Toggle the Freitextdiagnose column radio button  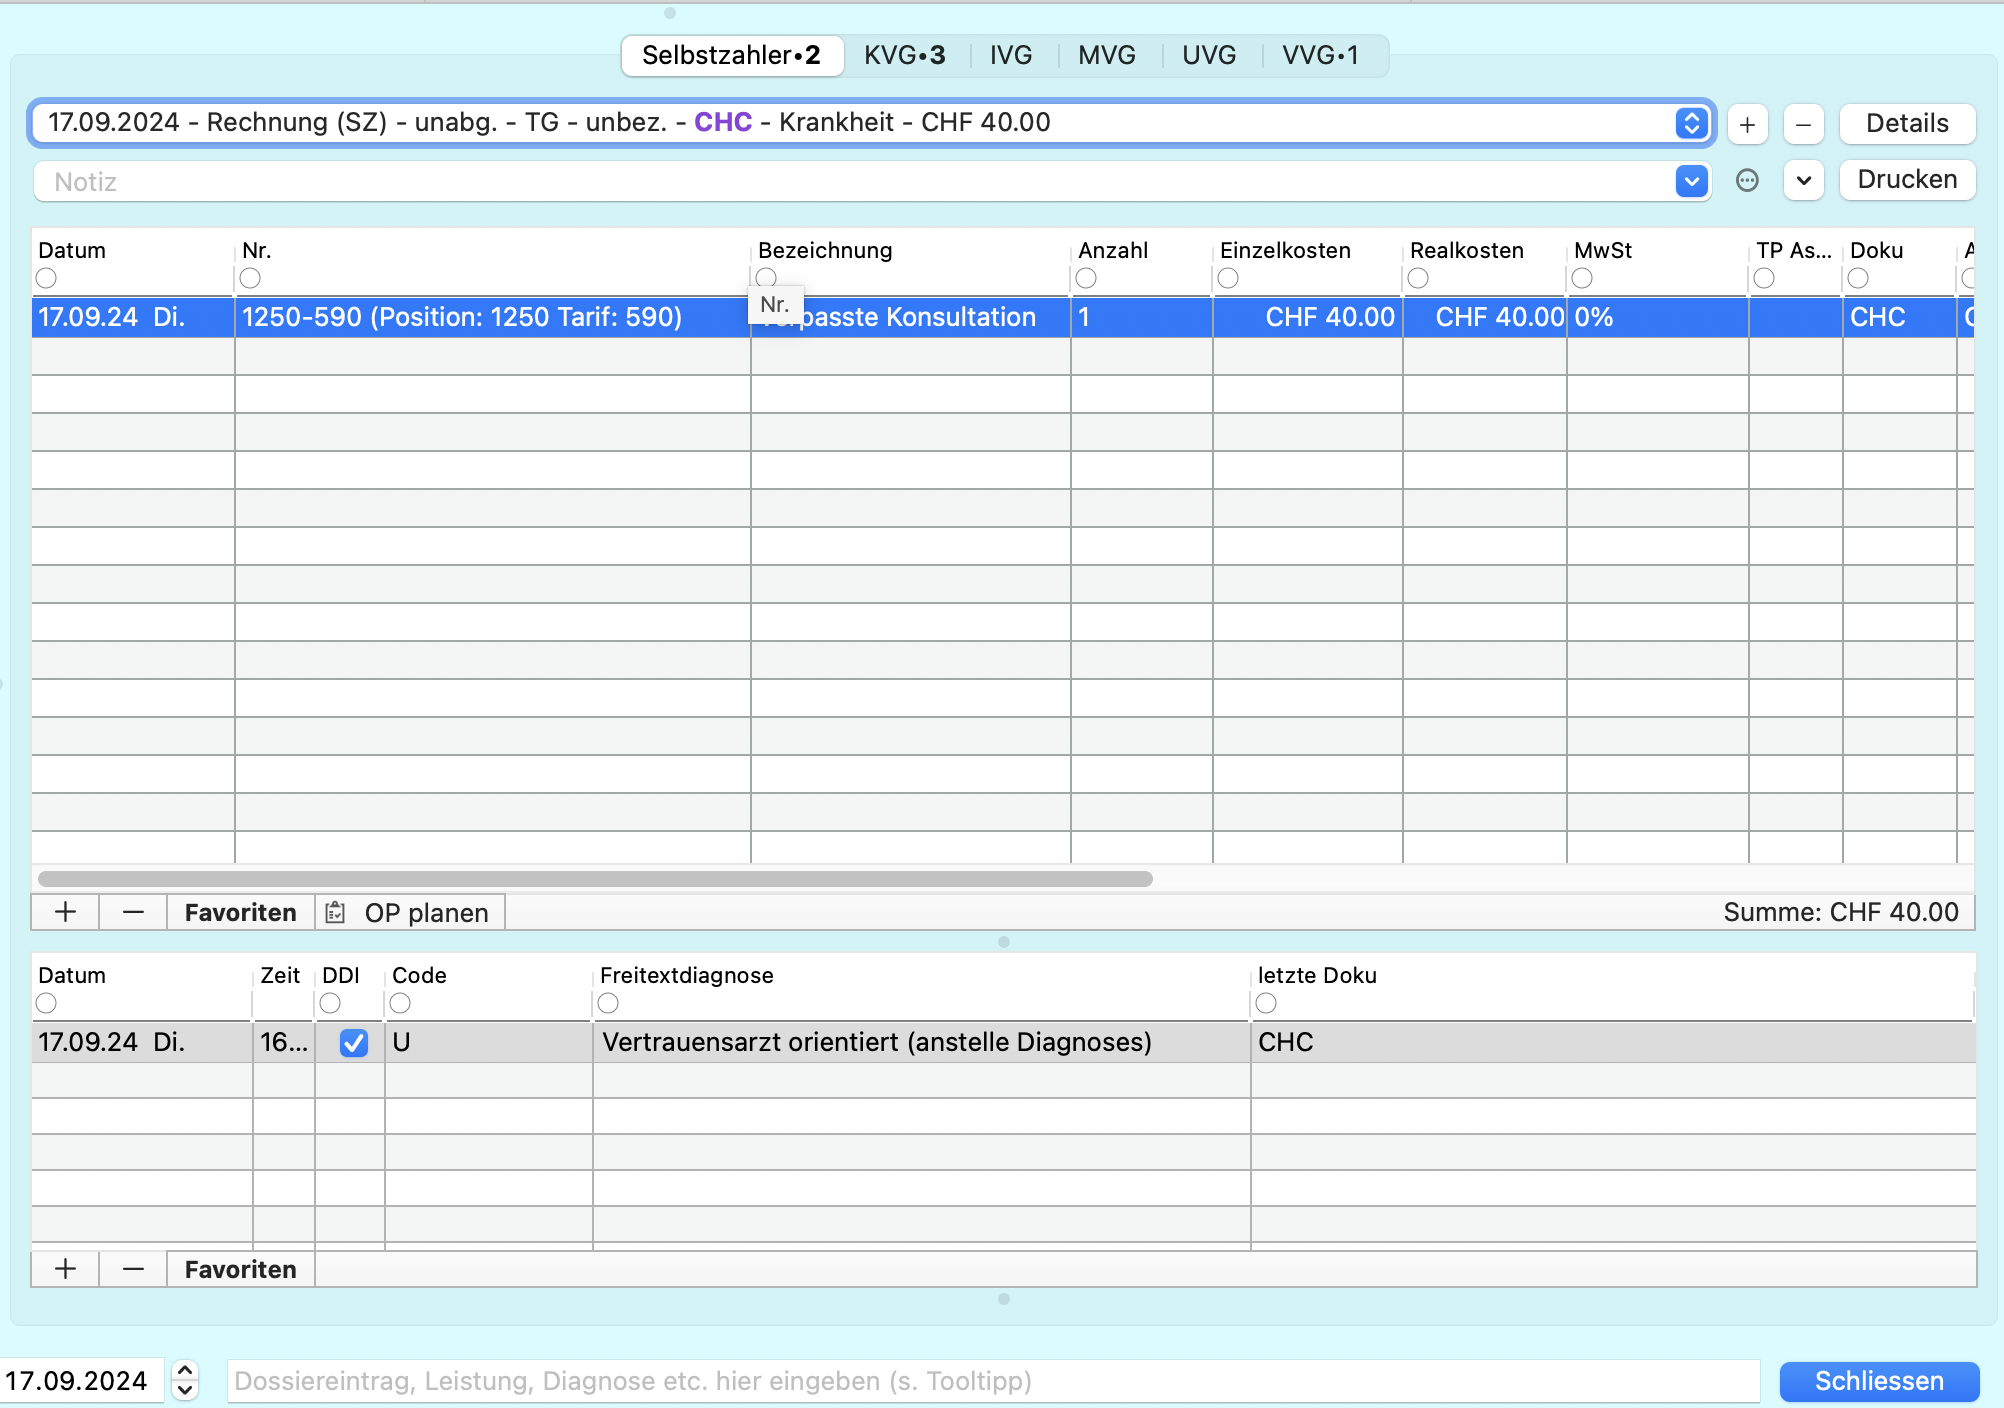(x=608, y=1003)
